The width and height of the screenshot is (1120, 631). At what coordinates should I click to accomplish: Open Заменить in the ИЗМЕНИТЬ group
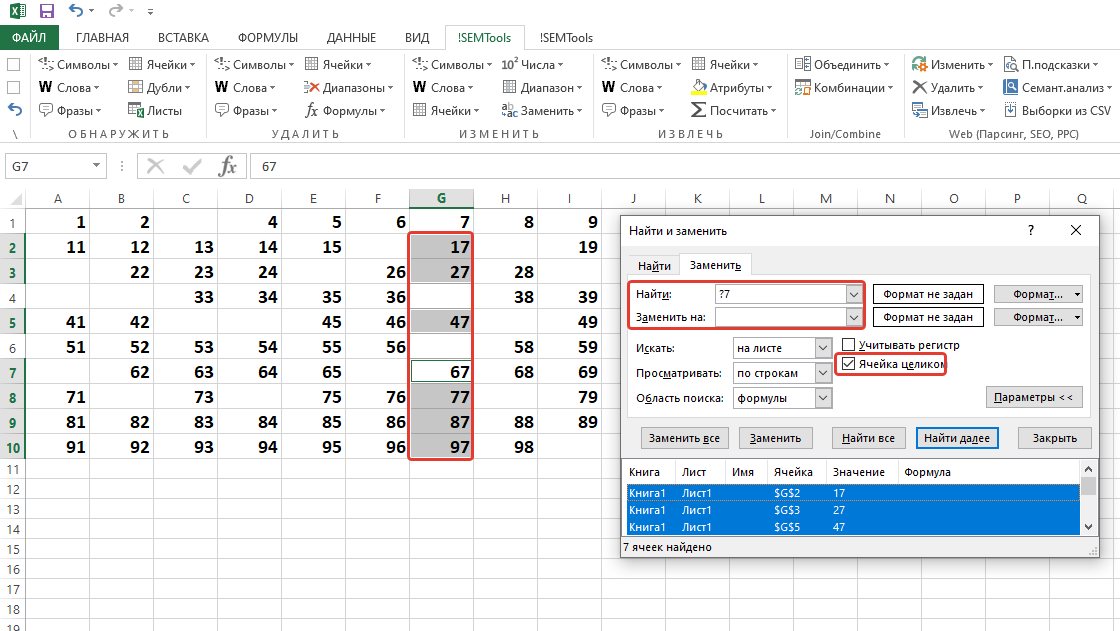tap(542, 110)
